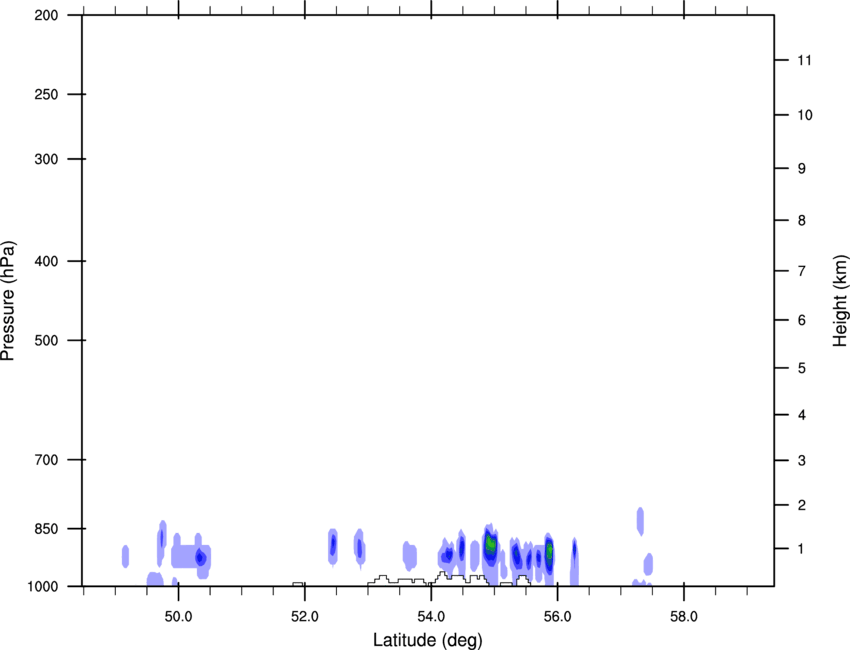This screenshot has width=850, height=650.
Task: Click the 1 km height label
Action: [x=801, y=549]
